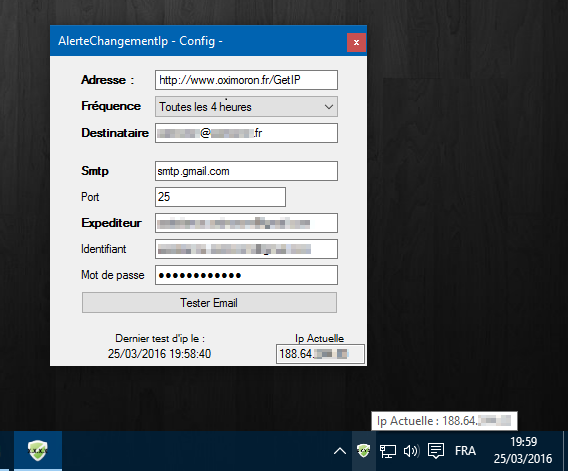Open the network status tray icon
This screenshot has width=568, height=471.
[x=387, y=451]
